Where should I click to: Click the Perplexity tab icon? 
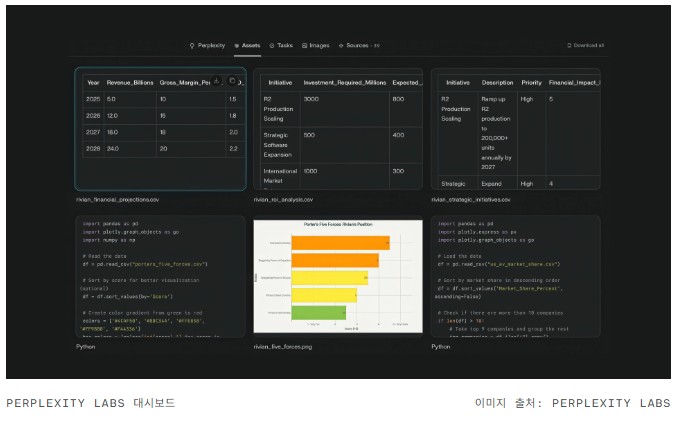point(192,46)
